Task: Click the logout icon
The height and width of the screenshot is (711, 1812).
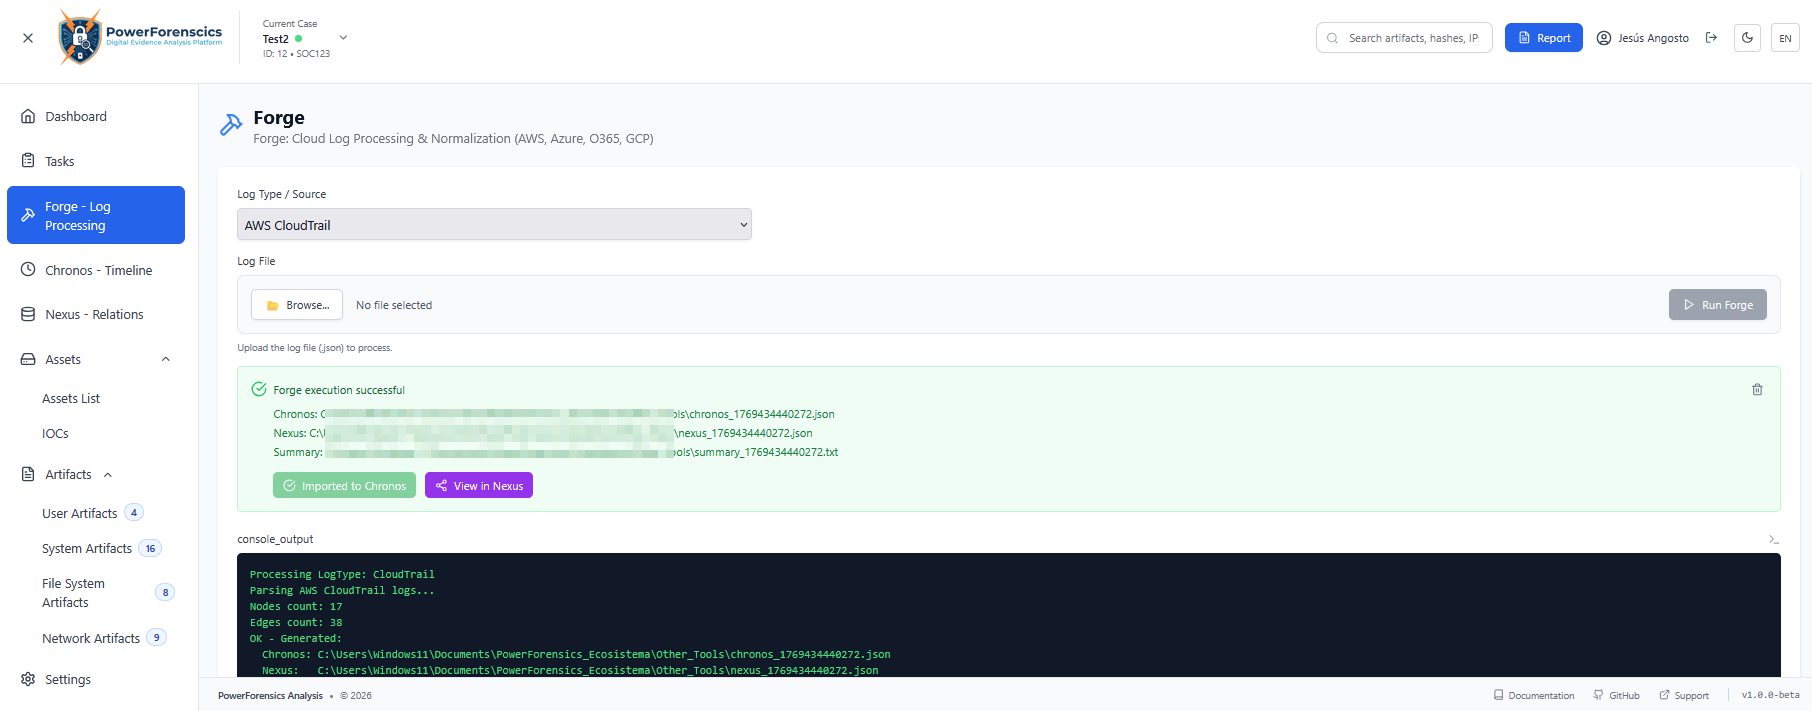Action: pyautogui.click(x=1711, y=38)
